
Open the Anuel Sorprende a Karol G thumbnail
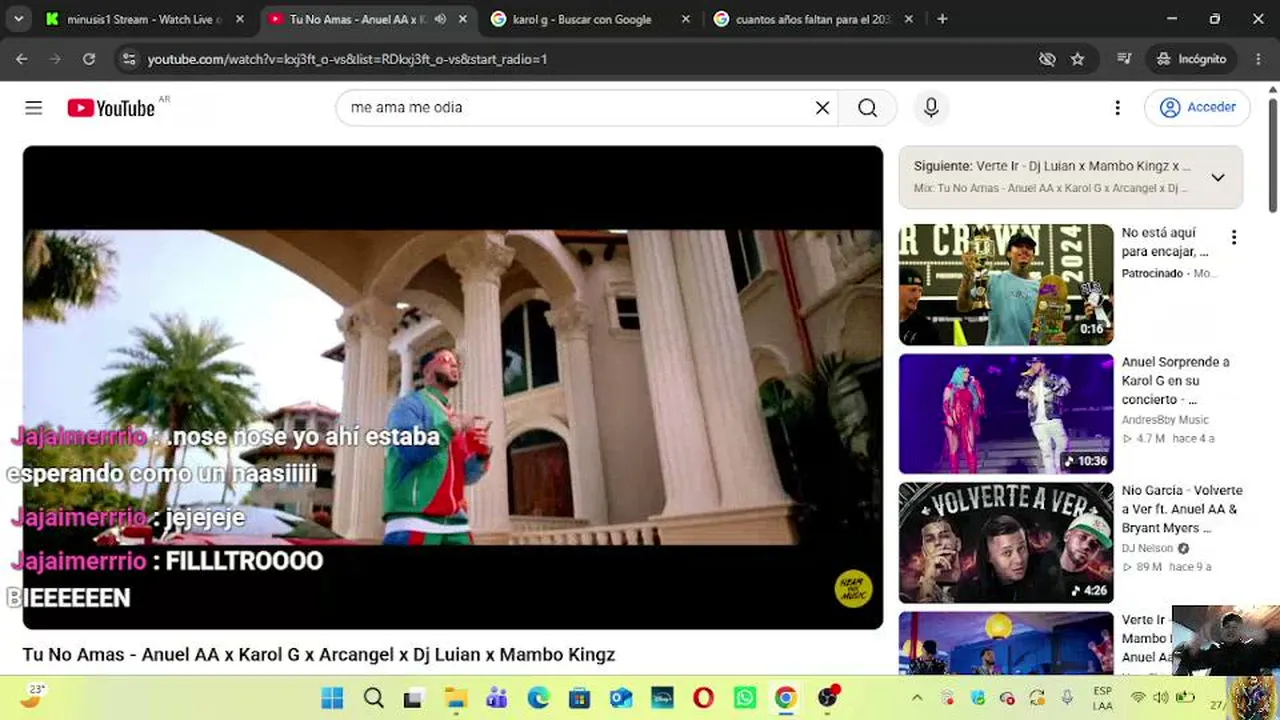click(1006, 413)
